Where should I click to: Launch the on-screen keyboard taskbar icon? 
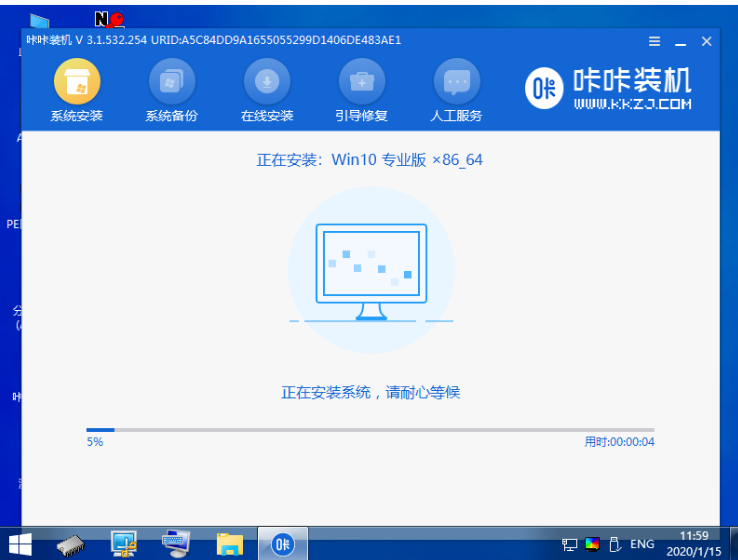177,544
